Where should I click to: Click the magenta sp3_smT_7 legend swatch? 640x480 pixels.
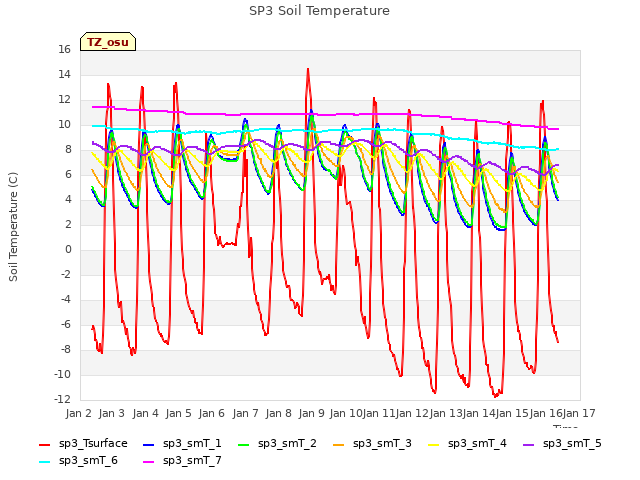point(149,462)
